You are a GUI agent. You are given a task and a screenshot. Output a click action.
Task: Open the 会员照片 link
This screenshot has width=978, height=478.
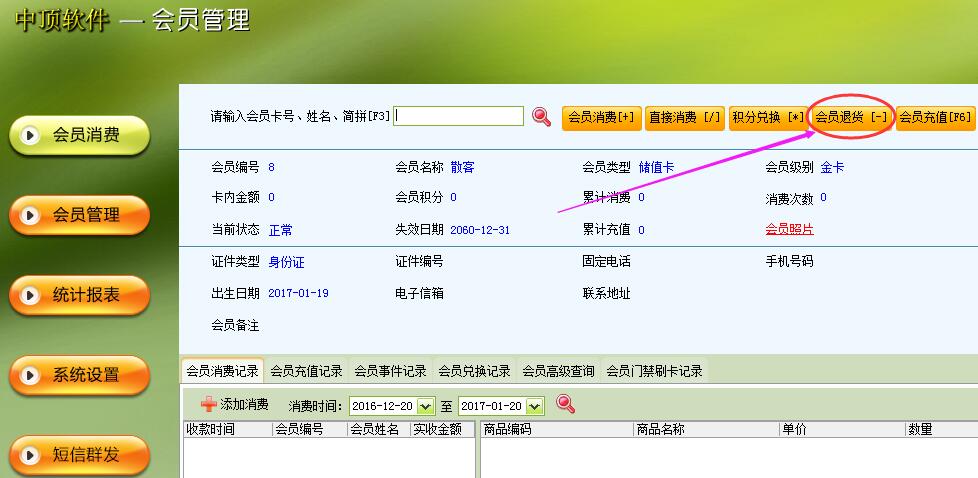click(790, 230)
